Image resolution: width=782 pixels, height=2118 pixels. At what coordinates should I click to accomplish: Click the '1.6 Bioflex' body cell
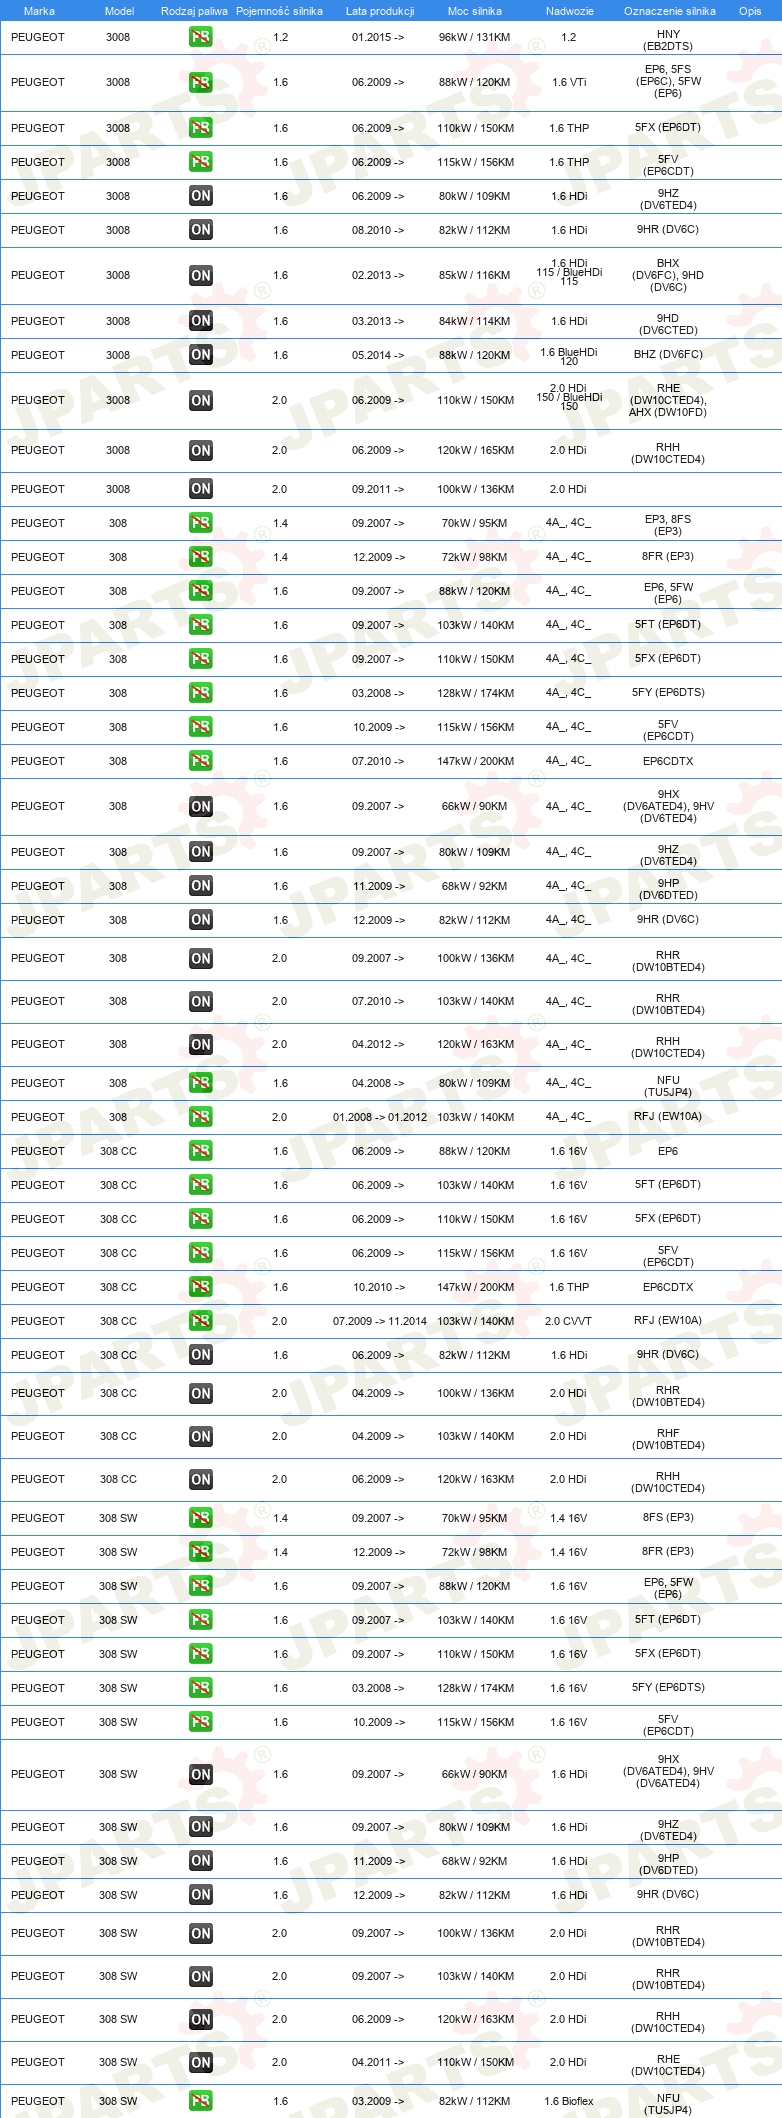[x=569, y=2101]
